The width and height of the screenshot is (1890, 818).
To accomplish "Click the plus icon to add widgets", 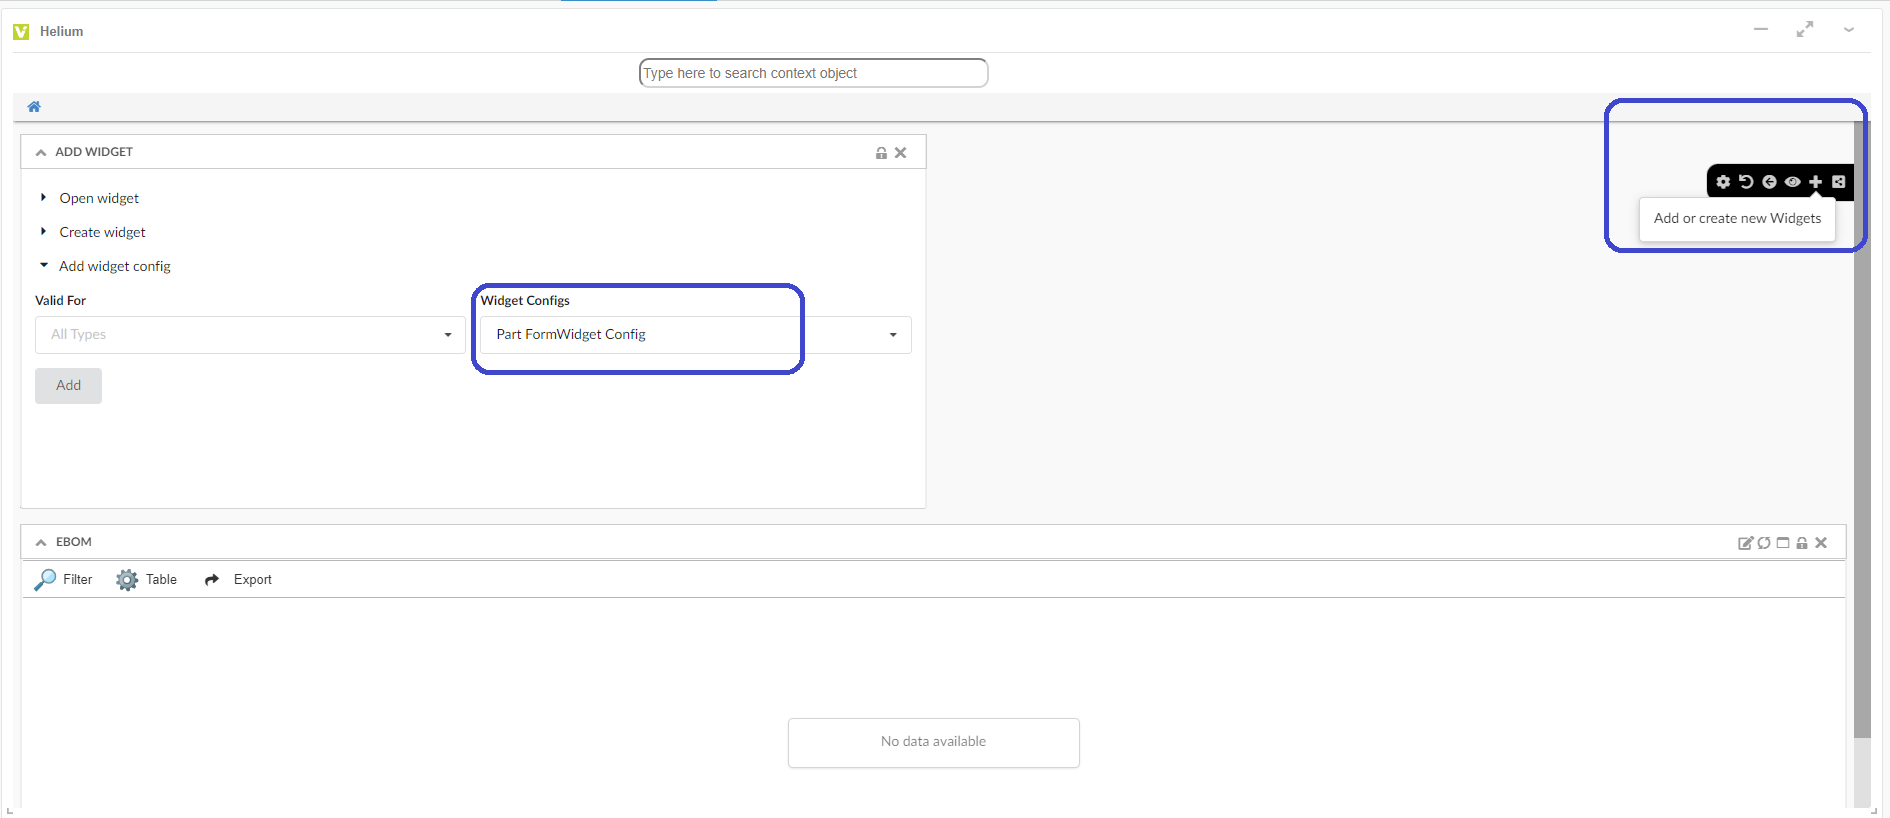I will (1815, 182).
